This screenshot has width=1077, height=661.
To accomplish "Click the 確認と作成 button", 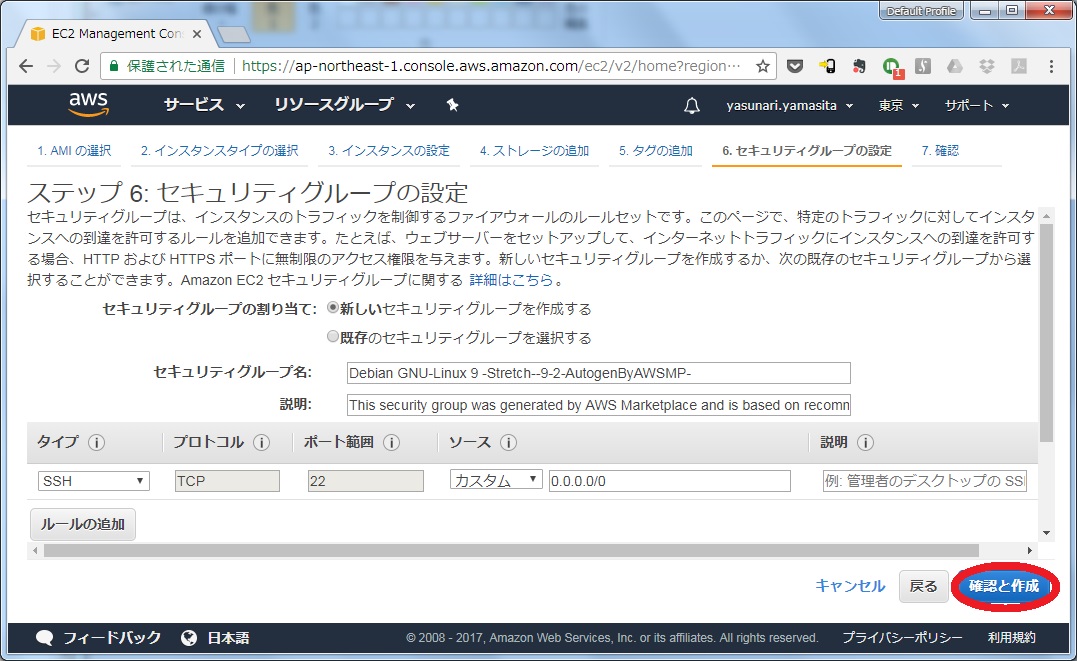I will click(x=1004, y=586).
